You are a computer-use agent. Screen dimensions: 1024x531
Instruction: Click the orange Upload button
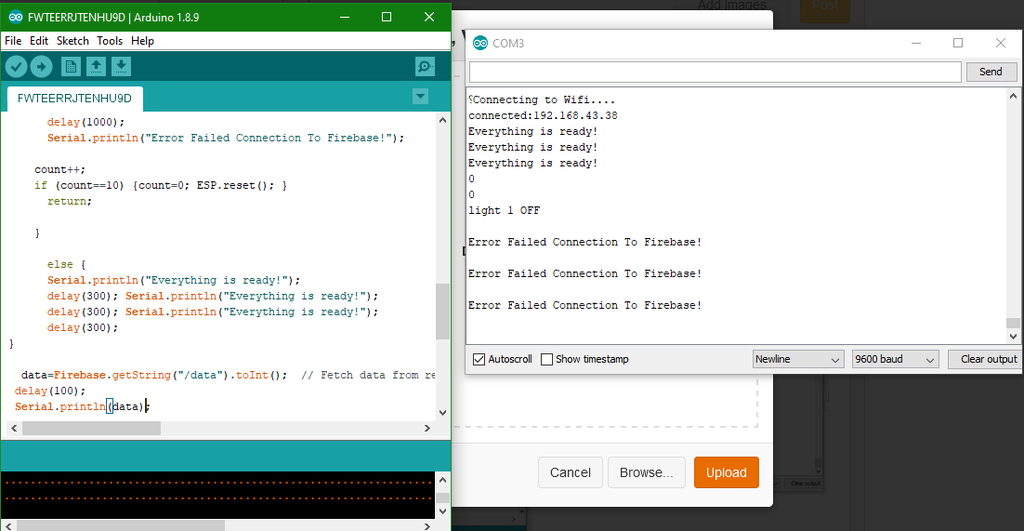(726, 472)
